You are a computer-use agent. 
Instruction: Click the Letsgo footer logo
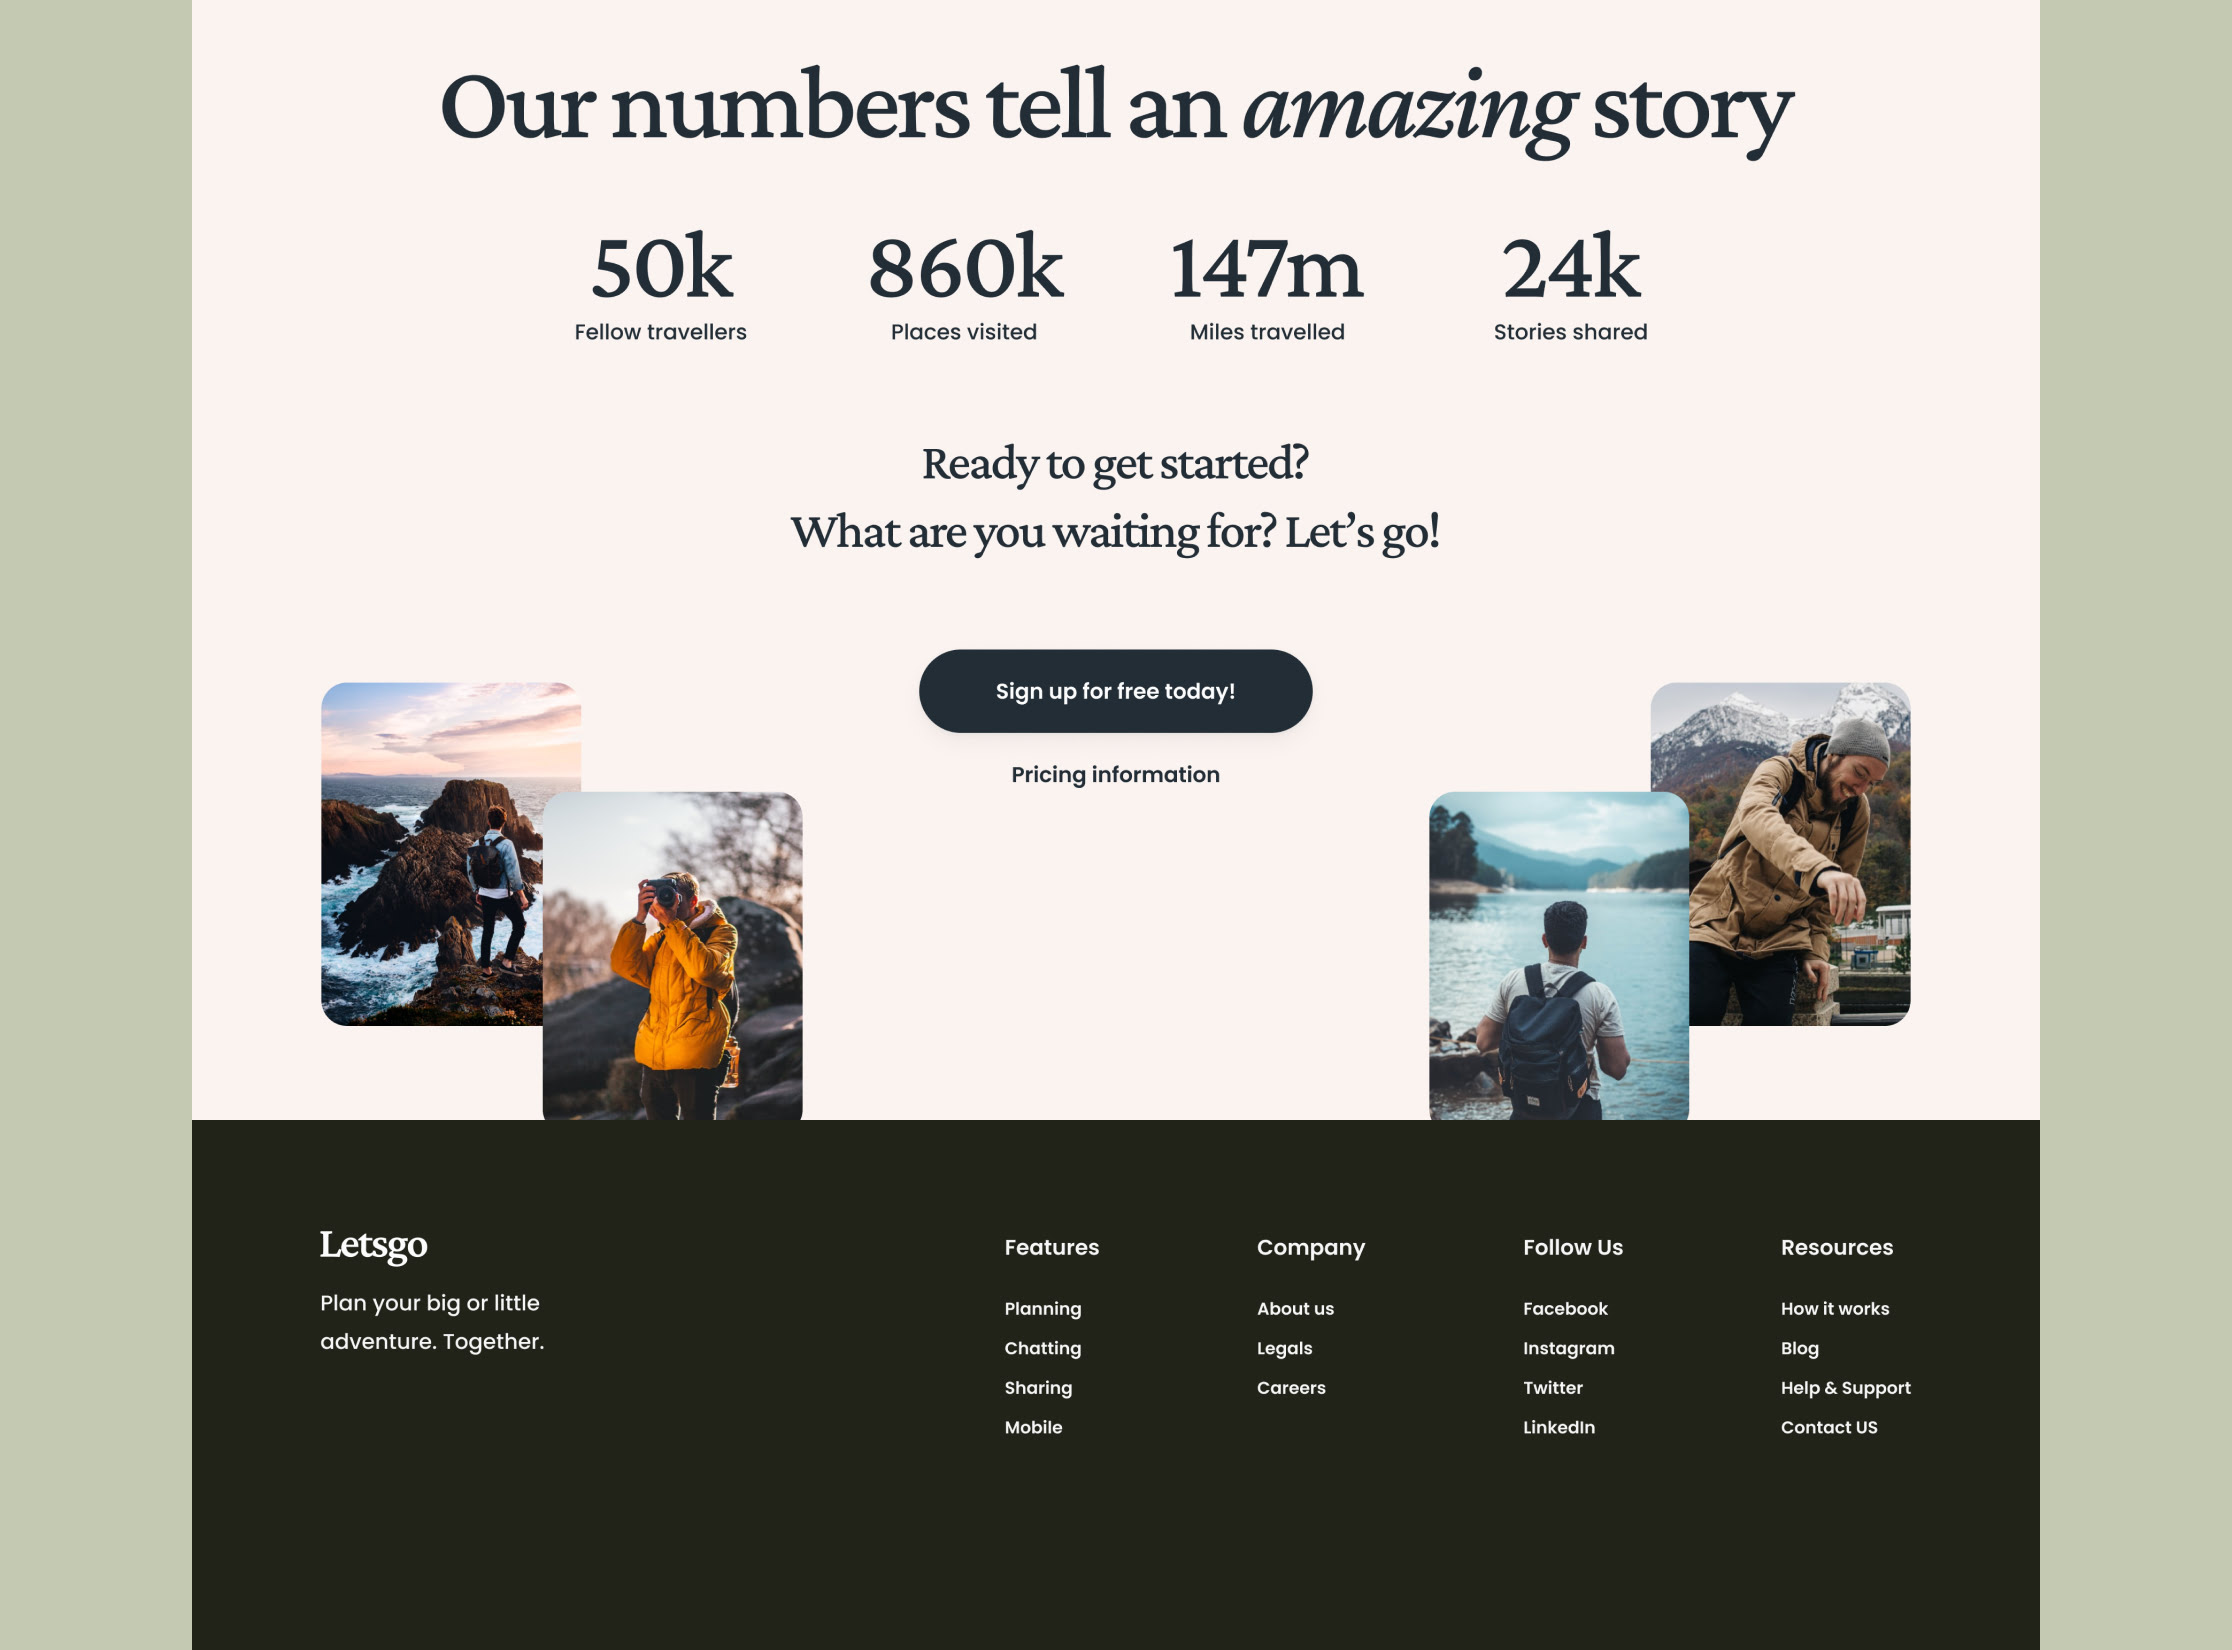[x=373, y=1246]
